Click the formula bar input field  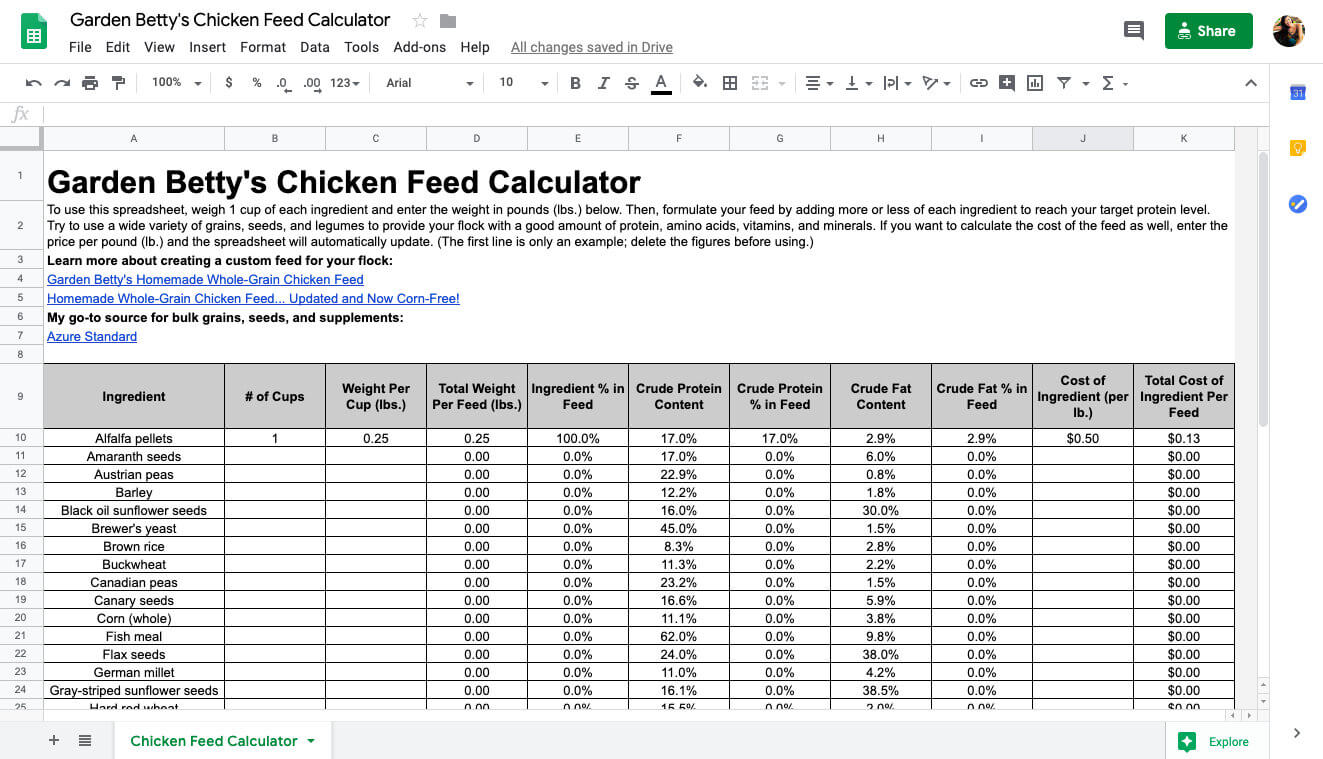click(640, 113)
